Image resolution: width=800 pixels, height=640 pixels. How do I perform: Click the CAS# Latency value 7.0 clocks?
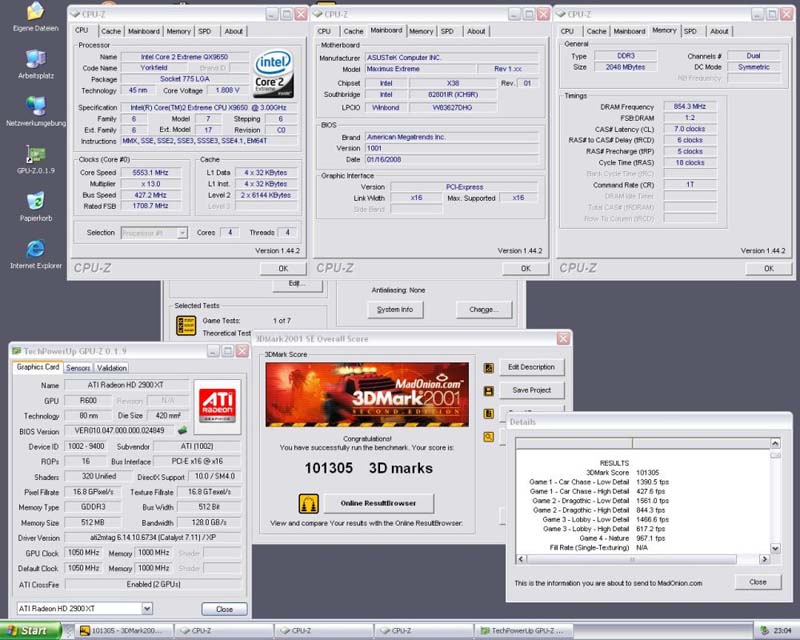(690, 129)
